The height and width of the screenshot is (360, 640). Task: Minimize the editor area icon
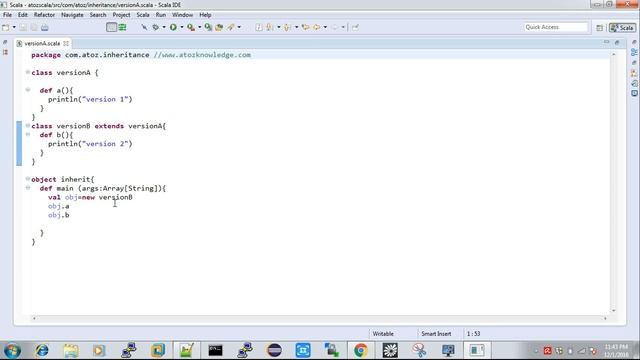[607, 42]
